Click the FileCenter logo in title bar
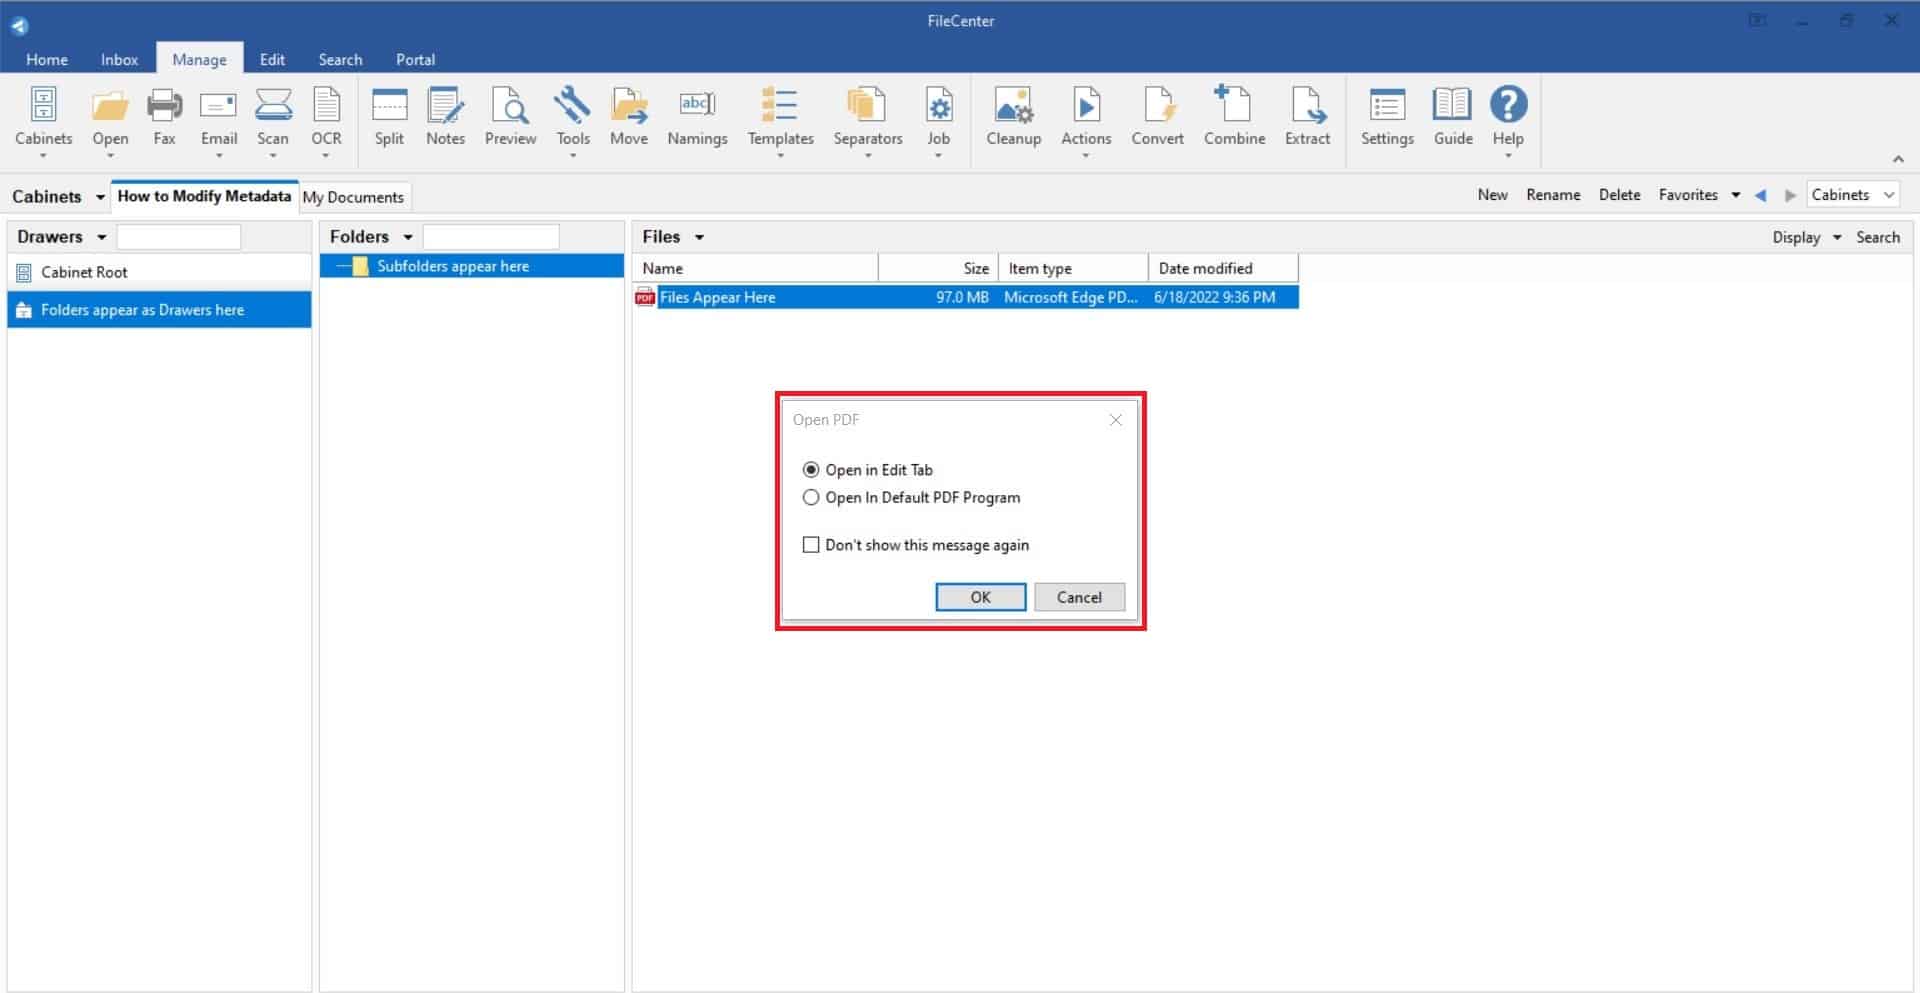This screenshot has height=993, width=1920. click(x=19, y=25)
